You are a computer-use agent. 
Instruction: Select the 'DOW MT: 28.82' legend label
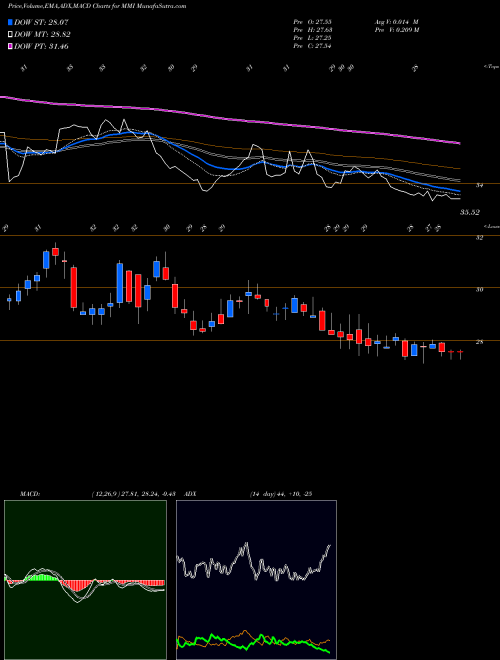coord(42,35)
